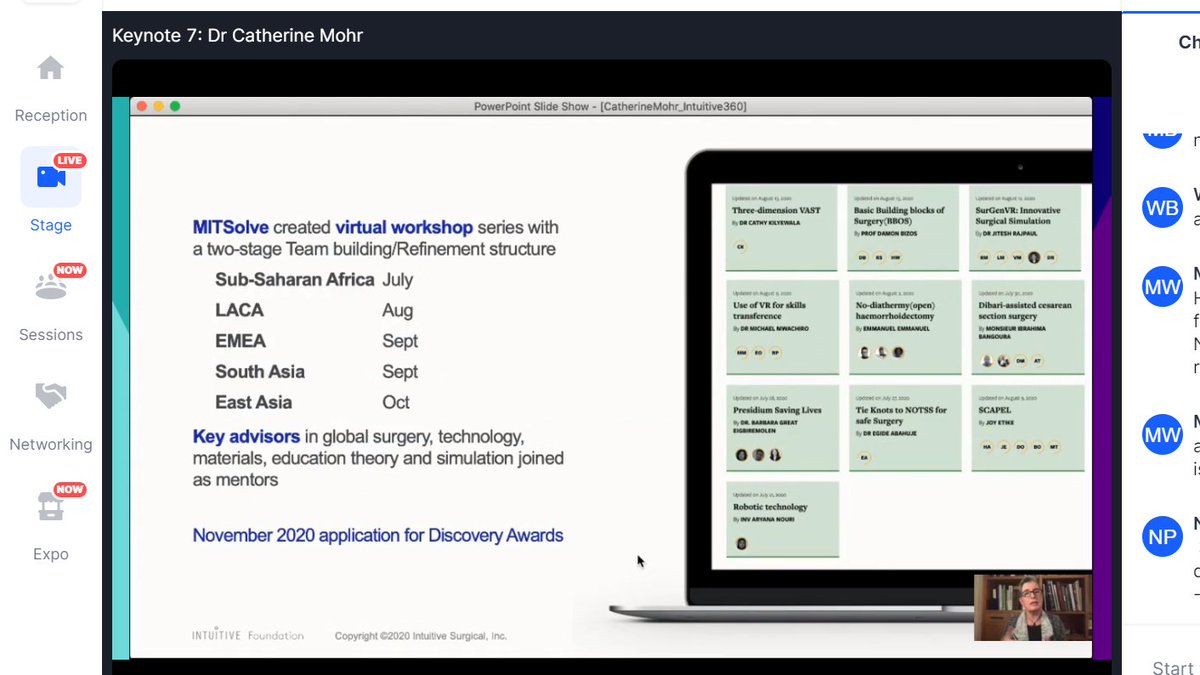Select the Reception label in sidebar
This screenshot has width=1200, height=675.
51,116
